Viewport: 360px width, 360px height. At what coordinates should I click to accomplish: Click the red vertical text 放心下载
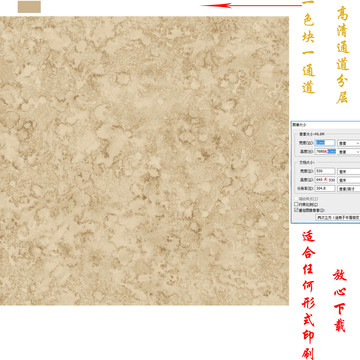click(x=340, y=300)
